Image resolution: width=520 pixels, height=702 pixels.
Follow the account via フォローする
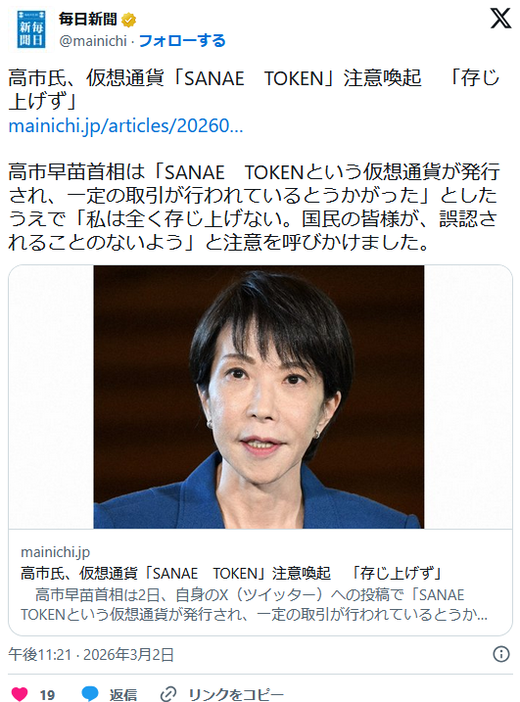(x=182, y=41)
